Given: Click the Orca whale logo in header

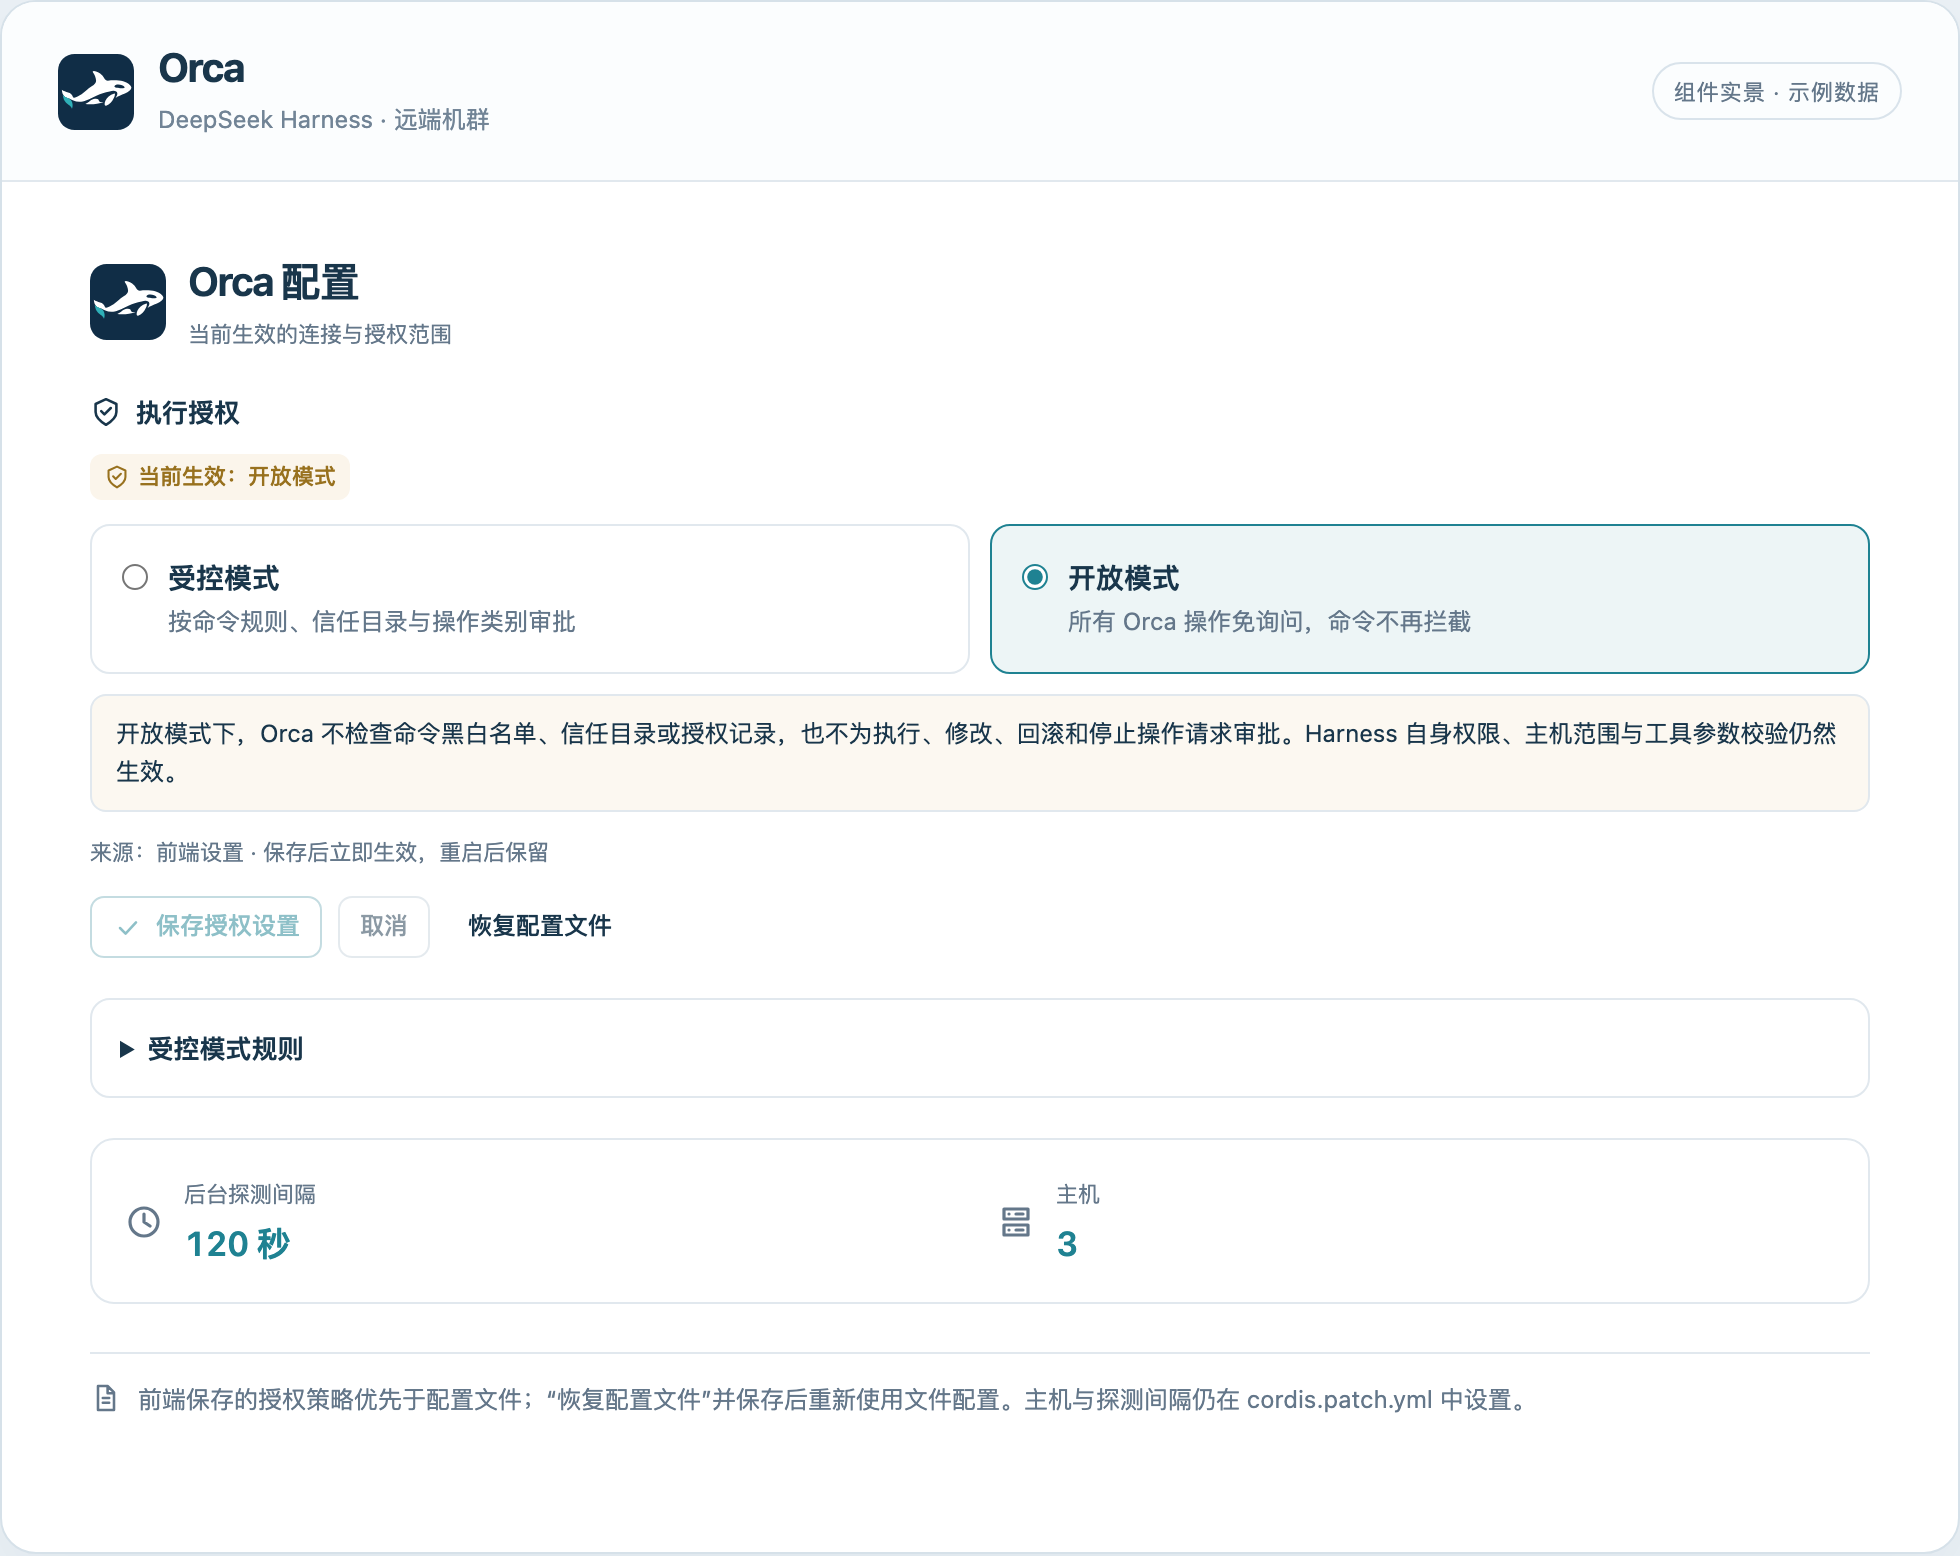Looking at the screenshot, I should pos(96,92).
